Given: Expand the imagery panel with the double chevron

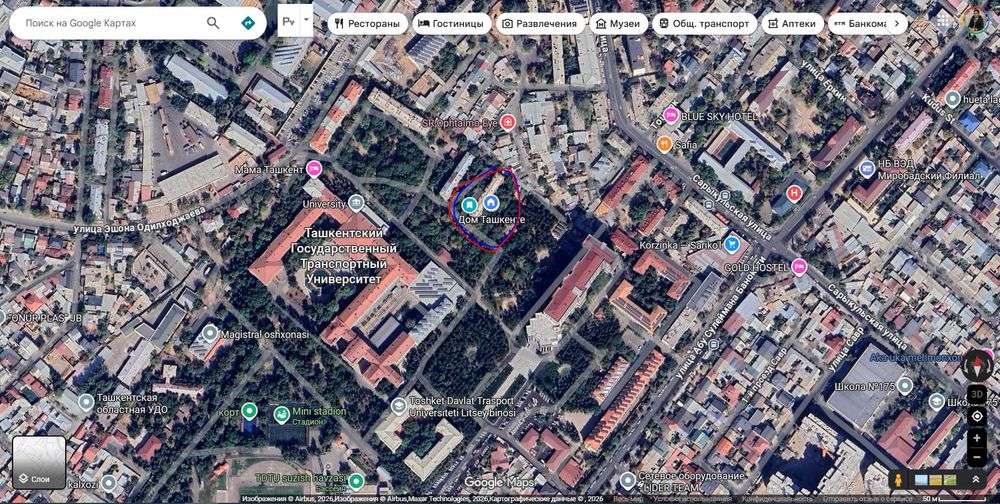Looking at the screenshot, I should pos(975,480).
